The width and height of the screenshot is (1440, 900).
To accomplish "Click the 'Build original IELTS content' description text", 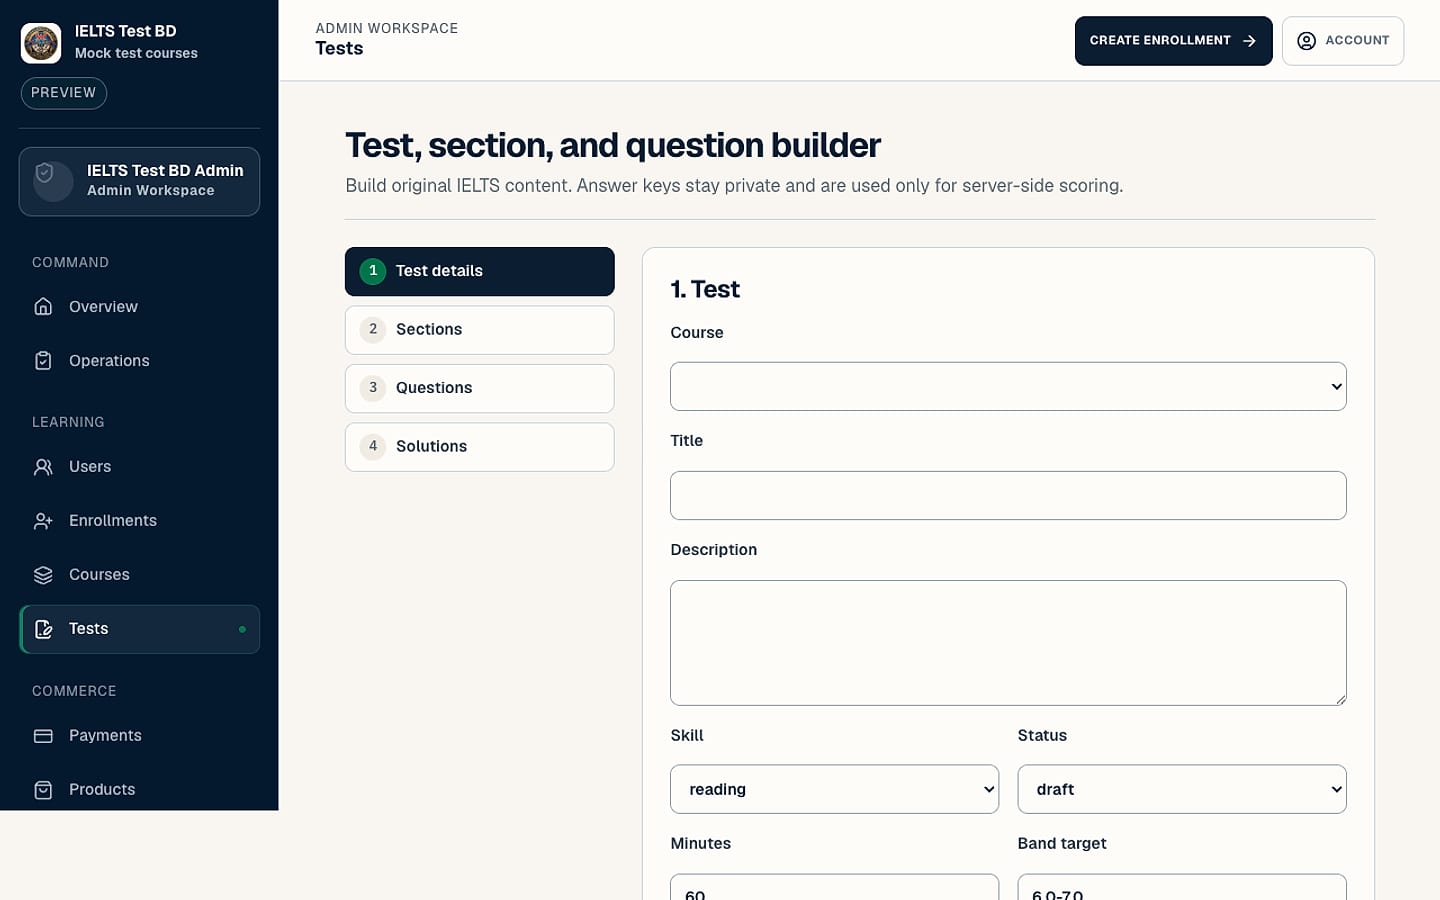I will 734,186.
